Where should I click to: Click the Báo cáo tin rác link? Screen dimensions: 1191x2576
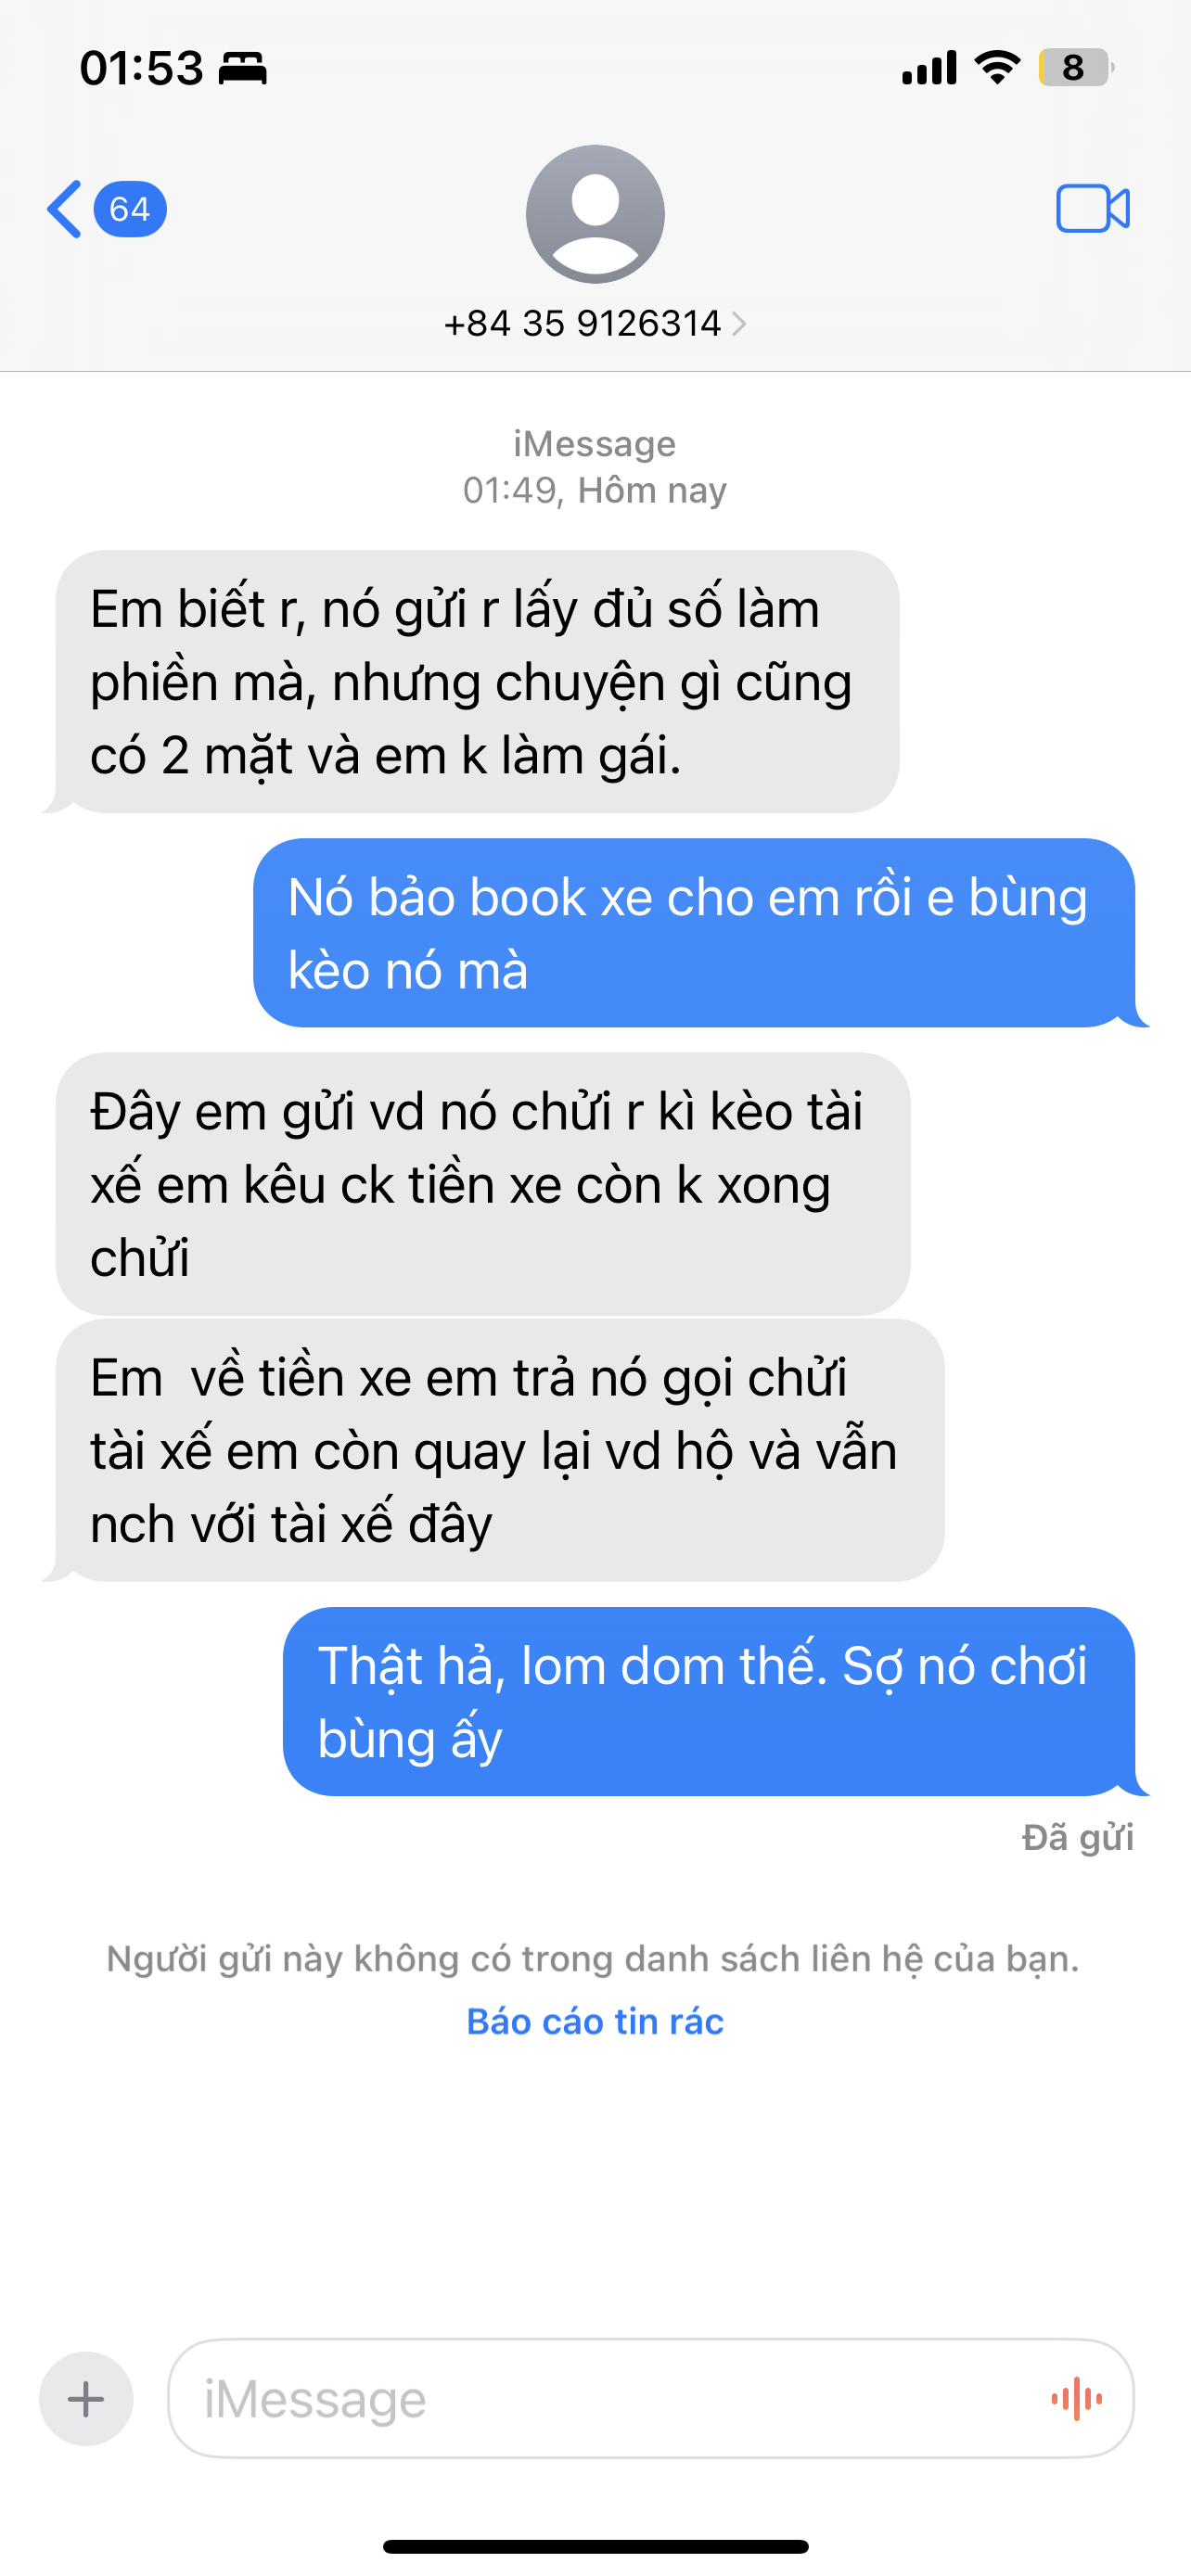click(595, 2021)
